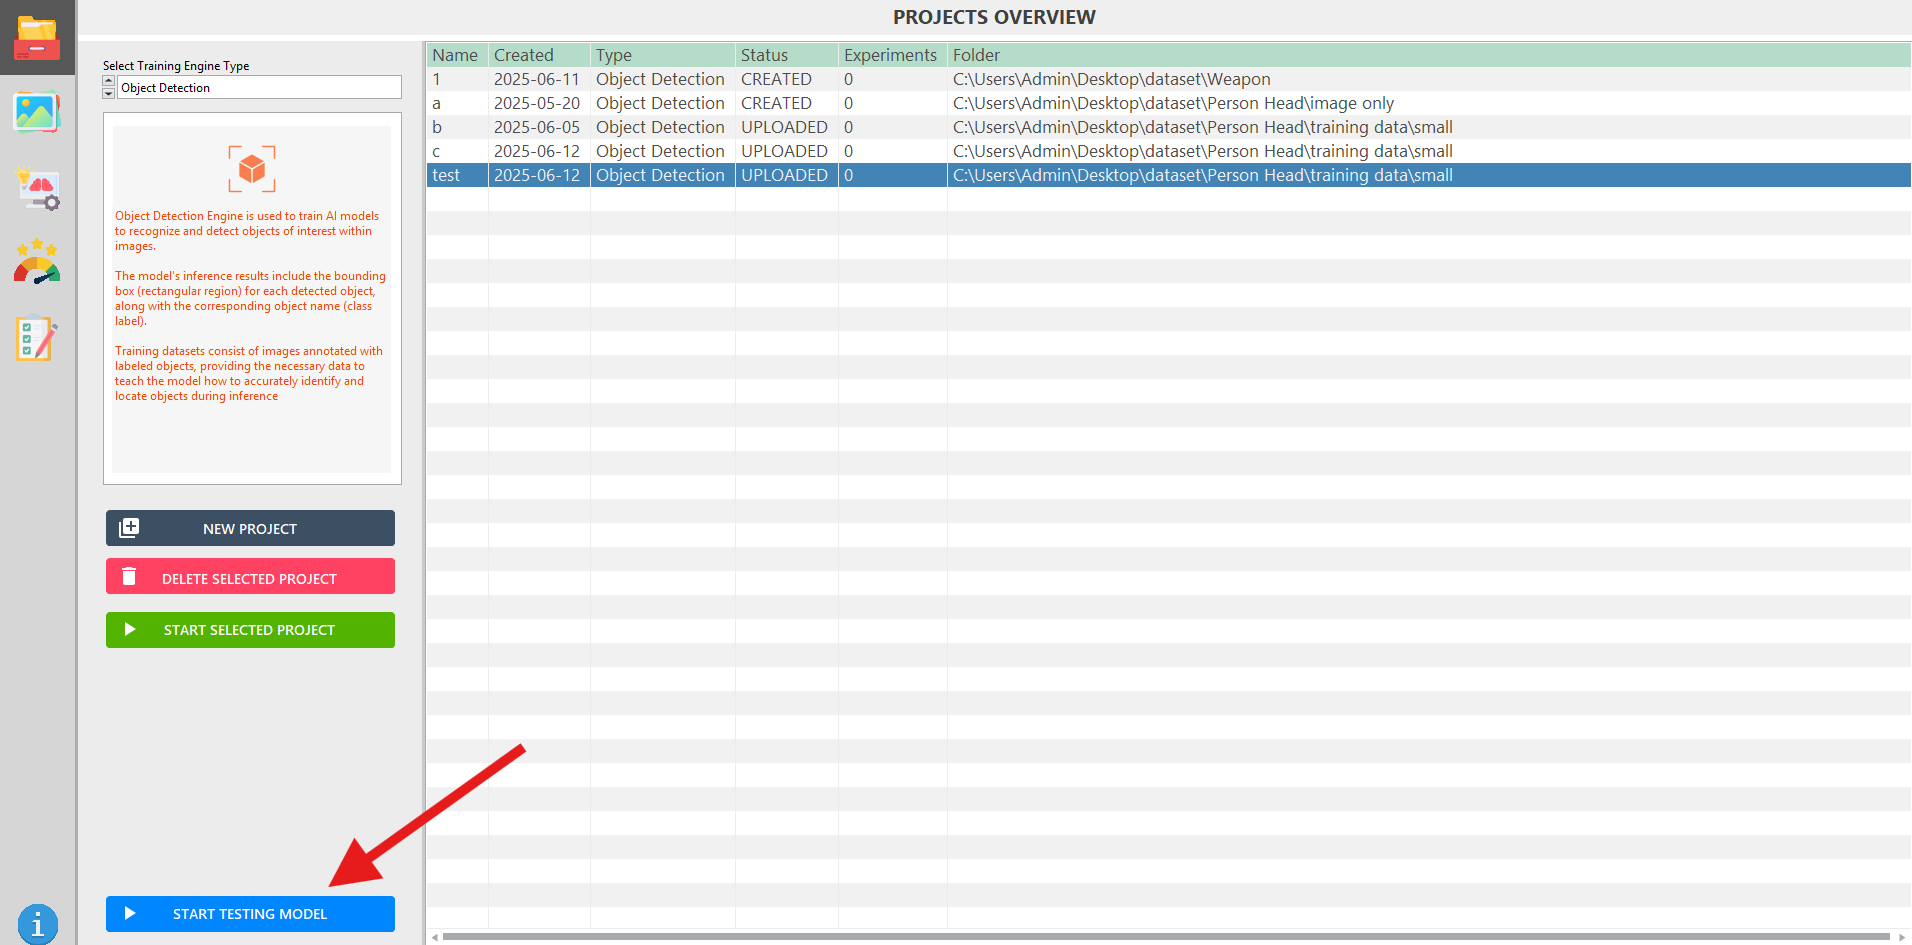
Task: Open the projects folder drawer icon in sidebar
Action: point(37,38)
